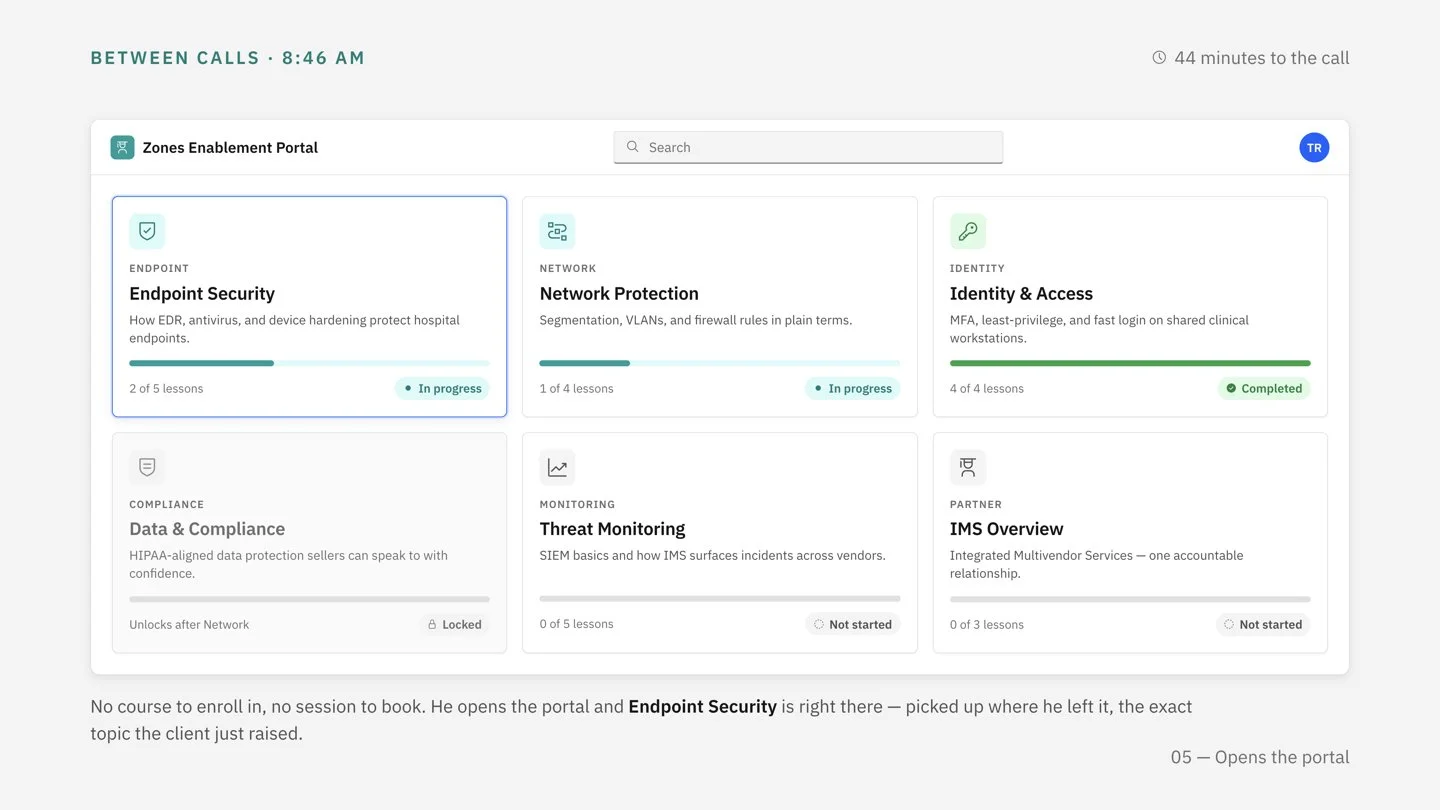This screenshot has height=810, width=1440.
Task: Click the IMS Overview partner icon
Action: tap(968, 467)
